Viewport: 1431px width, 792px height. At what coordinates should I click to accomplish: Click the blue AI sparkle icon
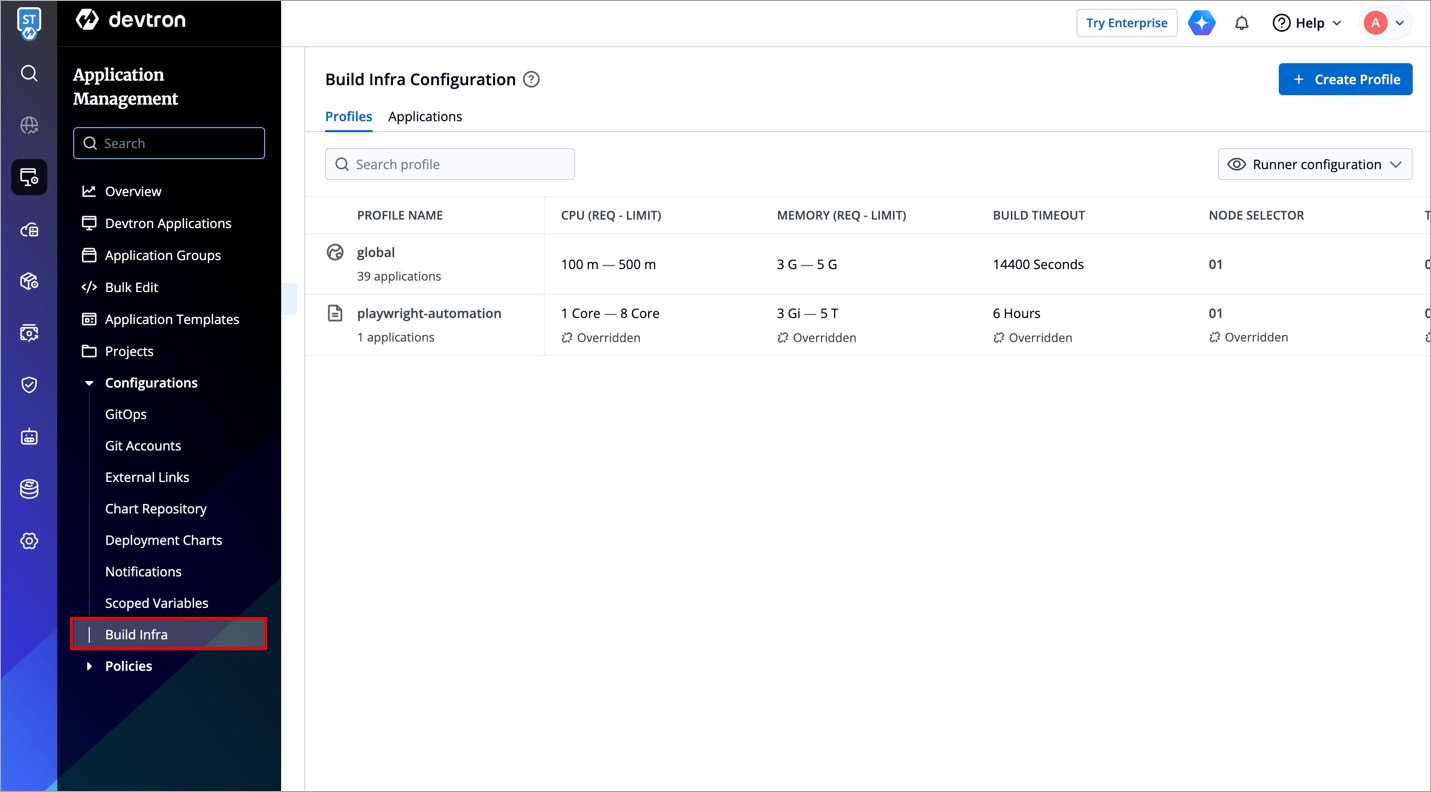tap(1201, 23)
